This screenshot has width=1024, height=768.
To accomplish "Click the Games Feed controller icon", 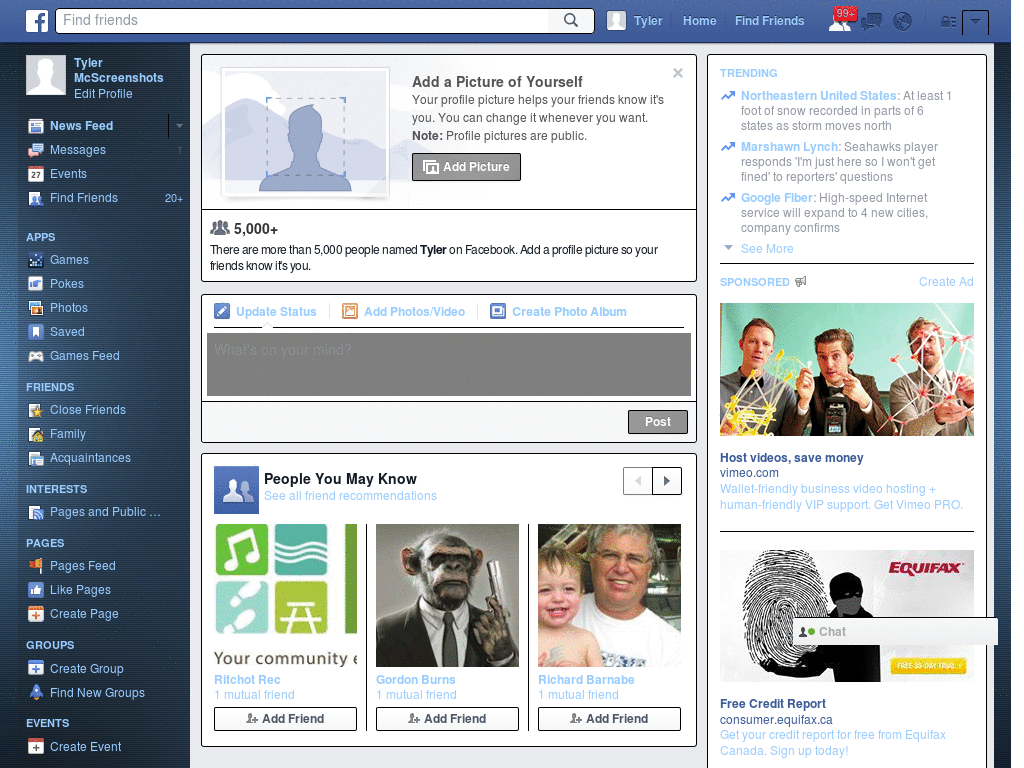I will coord(36,356).
